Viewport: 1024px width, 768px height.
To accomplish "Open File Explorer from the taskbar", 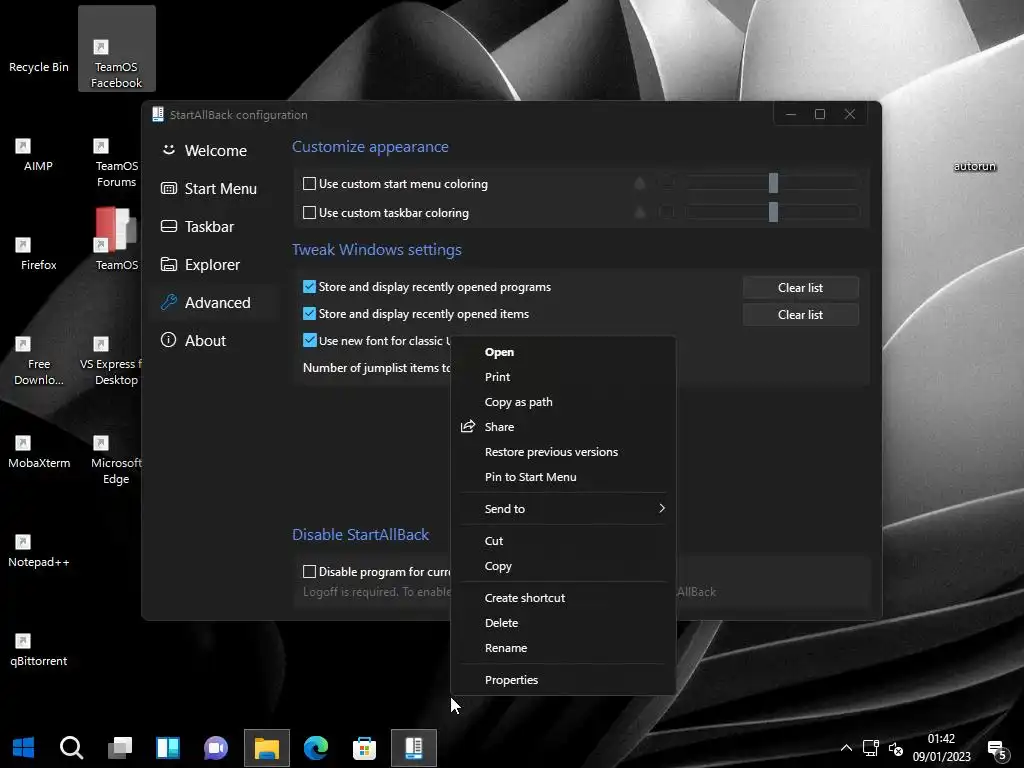I will 266,747.
